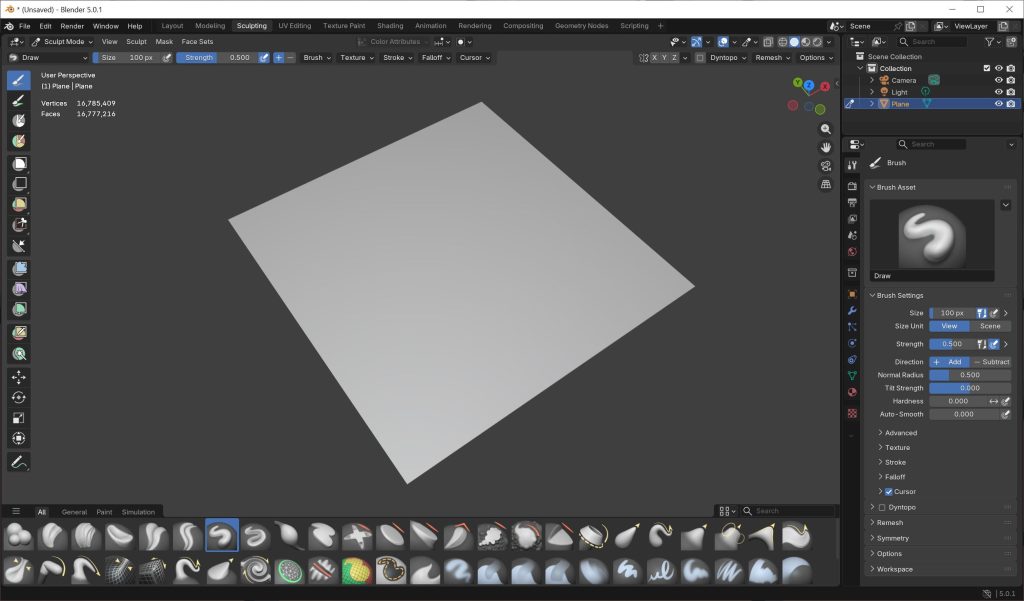
Task: Open the Sculpt Mode dropdown
Action: point(62,42)
